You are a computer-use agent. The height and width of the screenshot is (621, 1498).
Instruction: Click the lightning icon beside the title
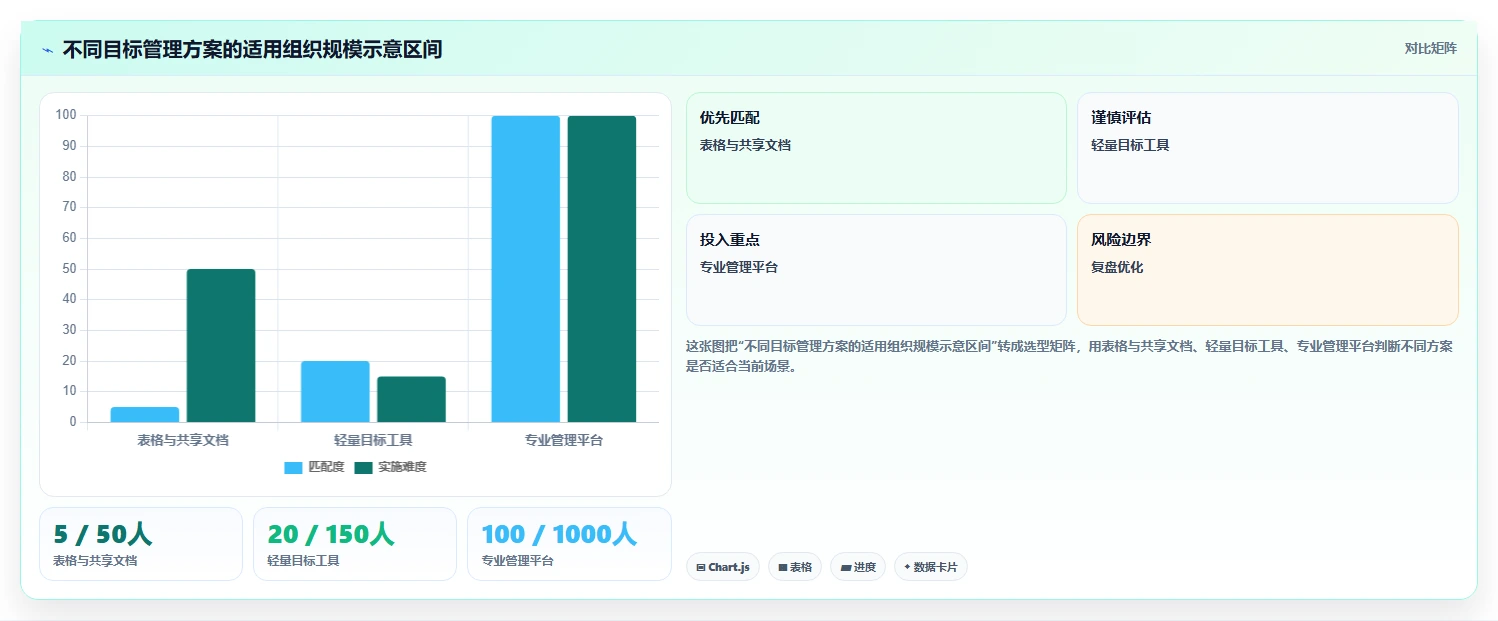click(47, 50)
